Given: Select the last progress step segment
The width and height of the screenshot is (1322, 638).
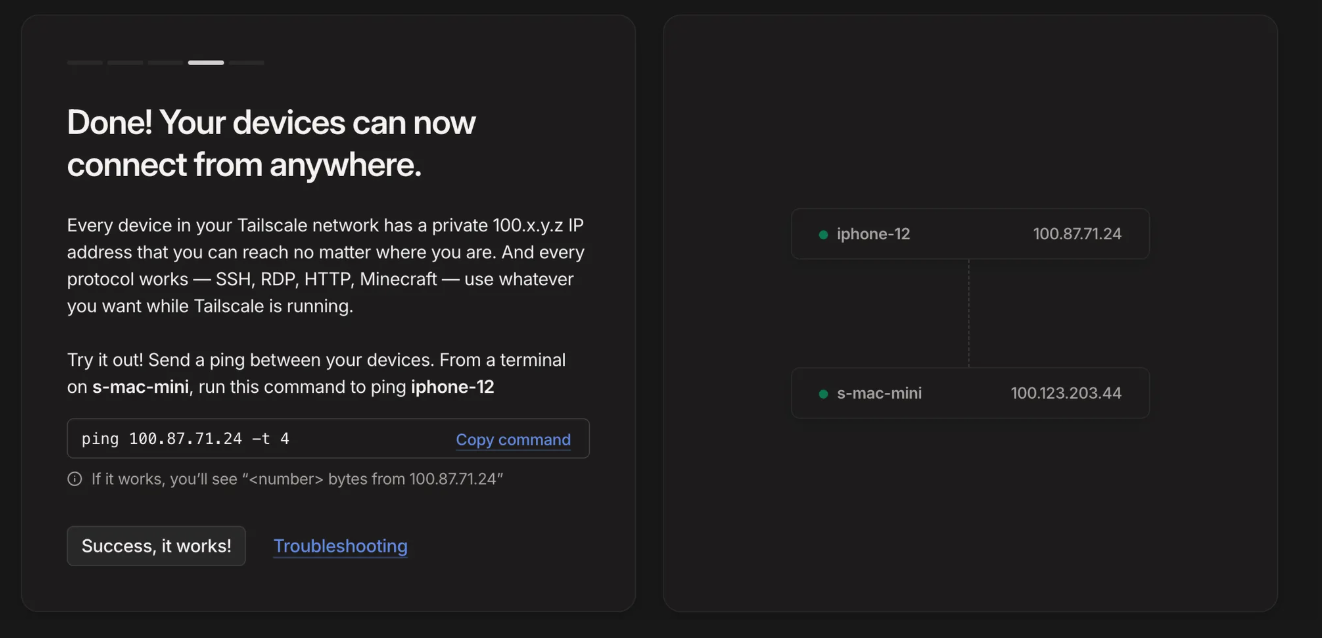Looking at the screenshot, I should click(x=246, y=63).
